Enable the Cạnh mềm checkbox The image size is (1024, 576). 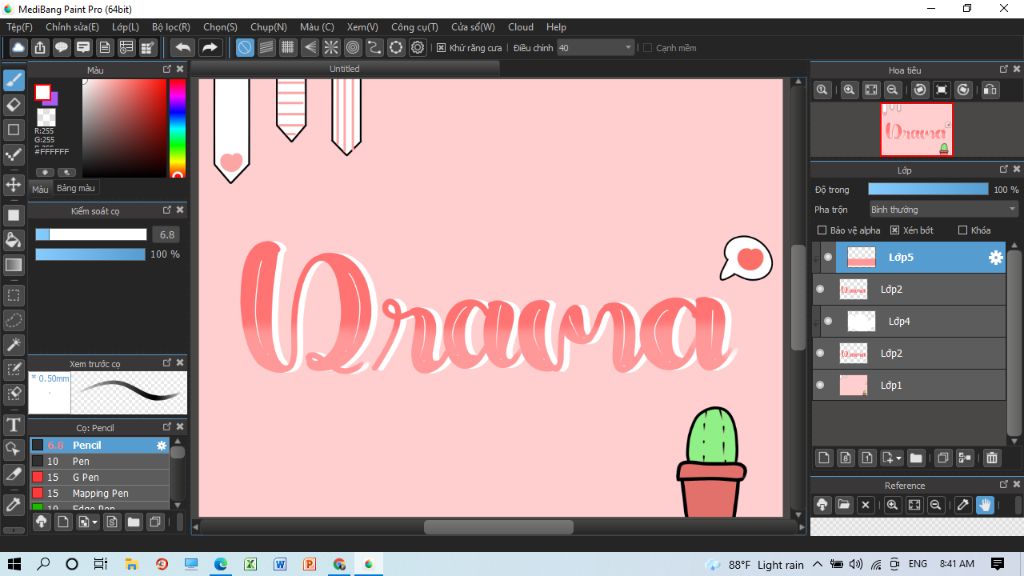coord(648,48)
